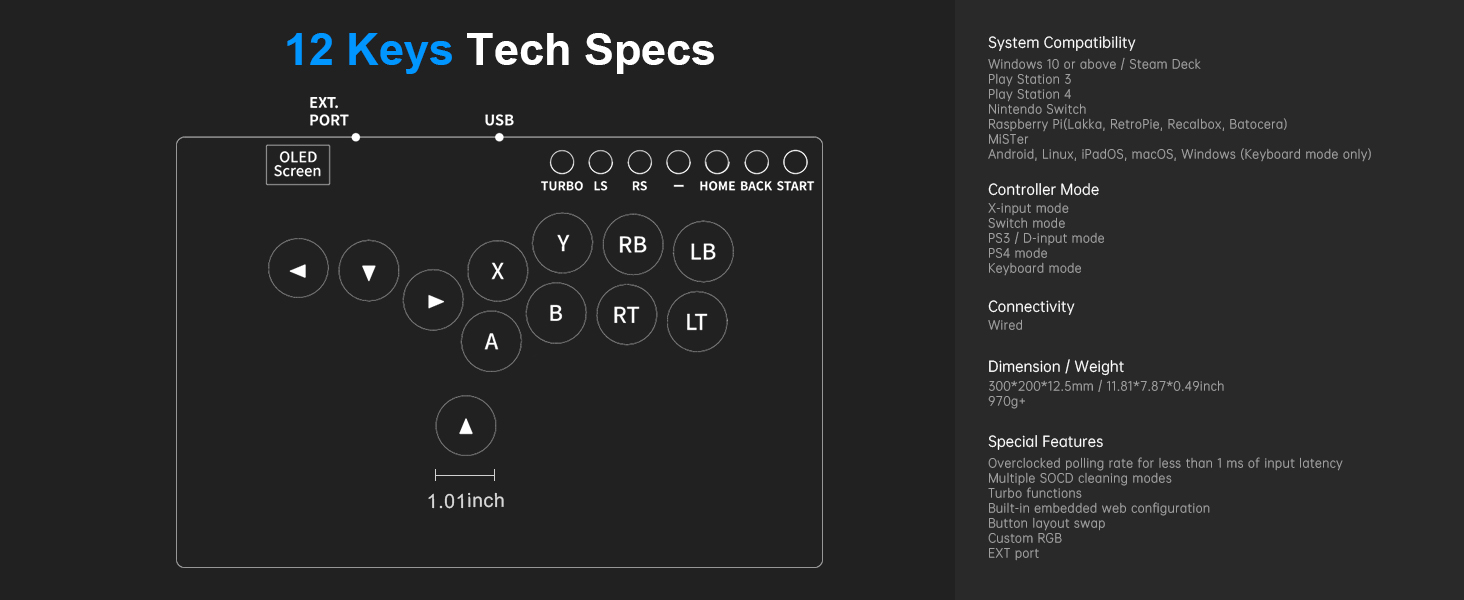Click the small HOME button
Screen dimensions: 1464x600
click(x=717, y=162)
